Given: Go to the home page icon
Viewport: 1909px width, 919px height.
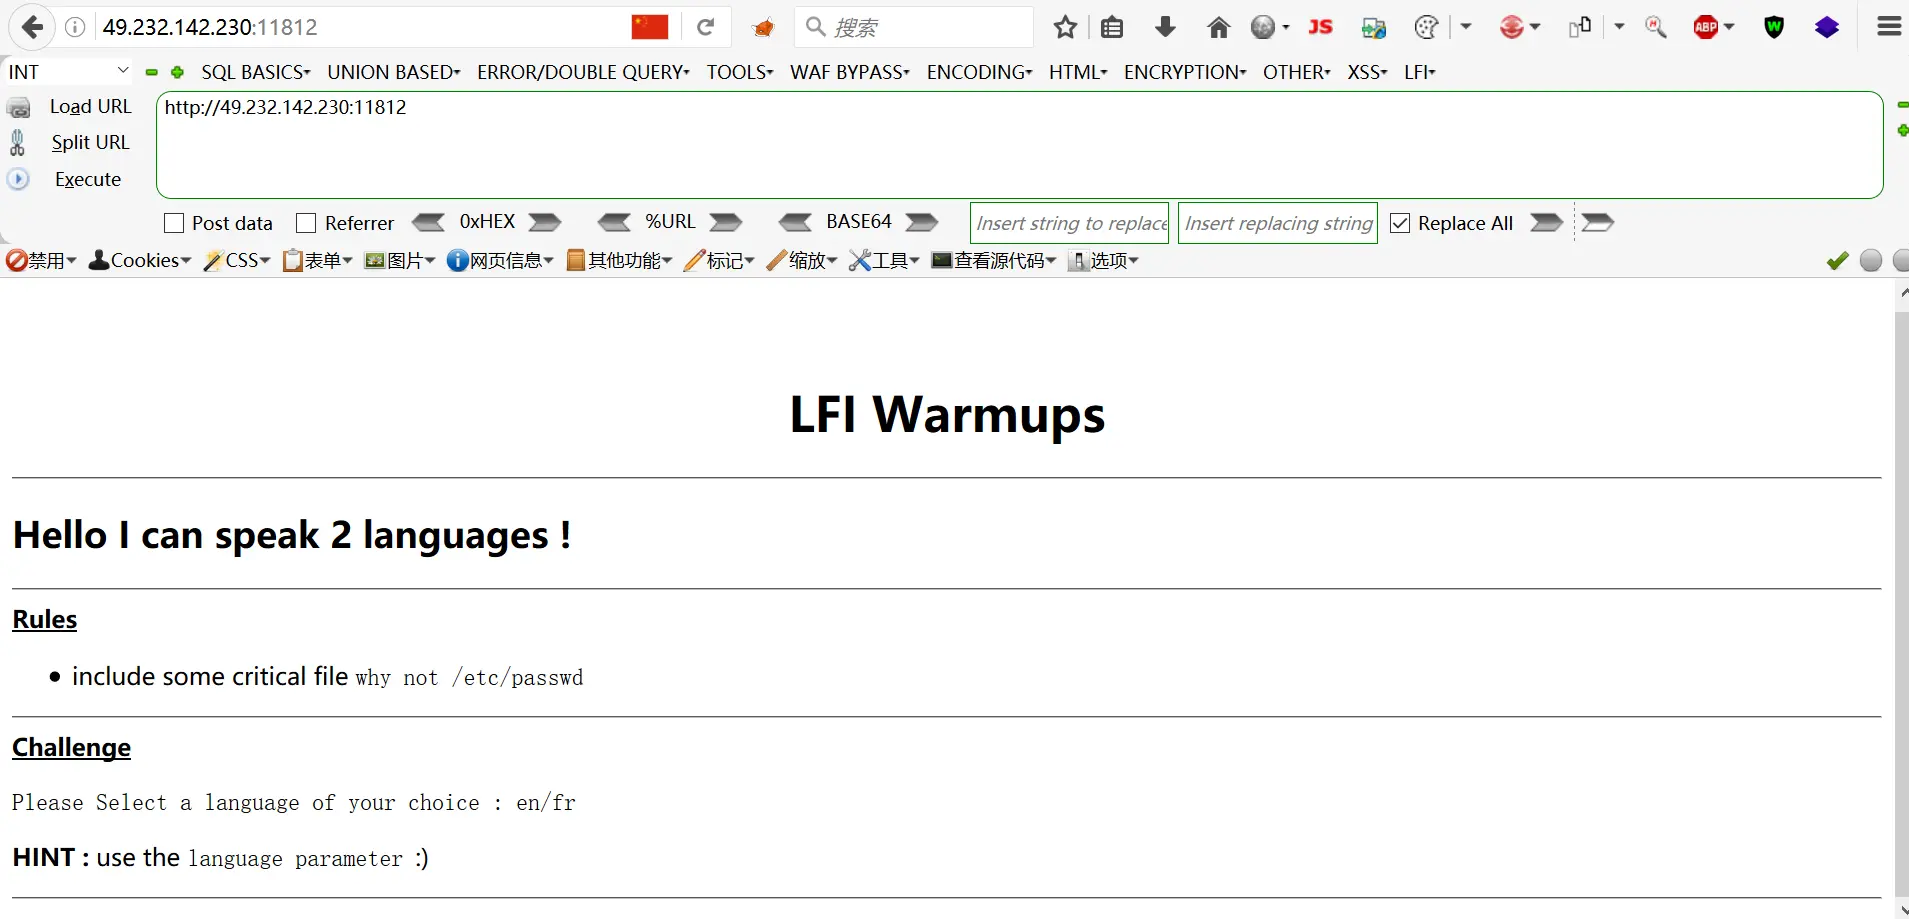Looking at the screenshot, I should [x=1218, y=27].
